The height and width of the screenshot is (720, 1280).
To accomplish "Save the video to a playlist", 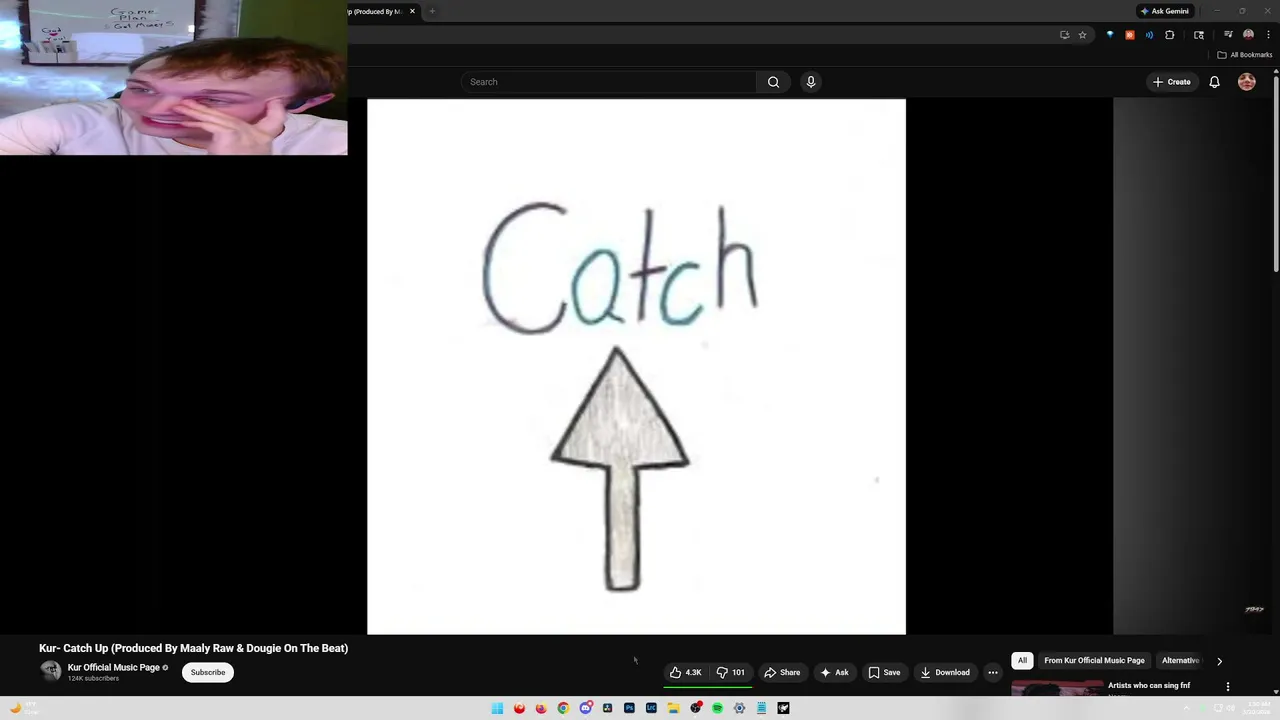I will 884,672.
